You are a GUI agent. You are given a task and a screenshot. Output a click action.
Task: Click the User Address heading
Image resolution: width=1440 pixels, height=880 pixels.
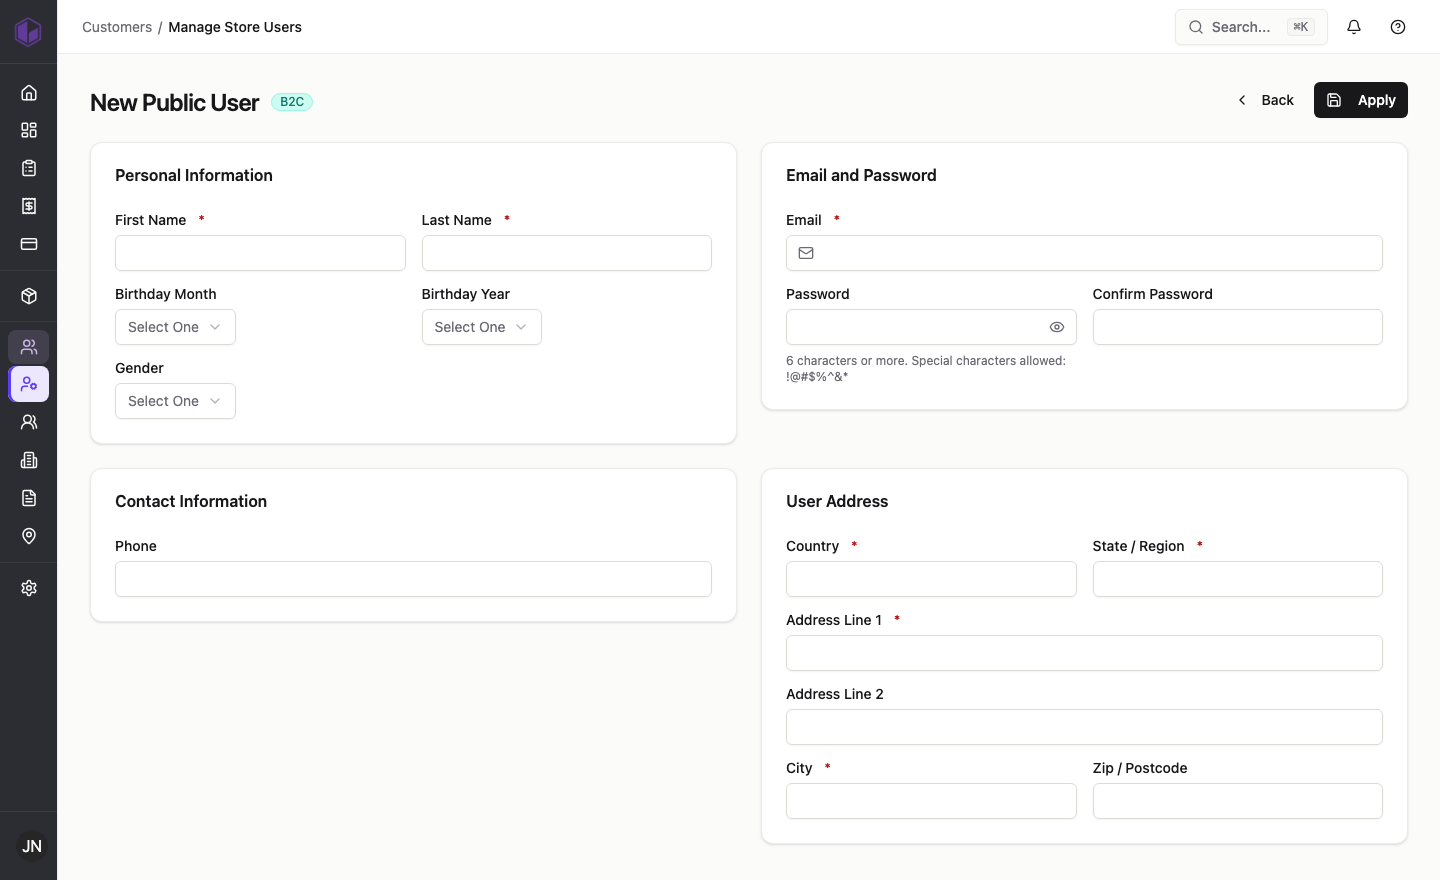click(837, 501)
